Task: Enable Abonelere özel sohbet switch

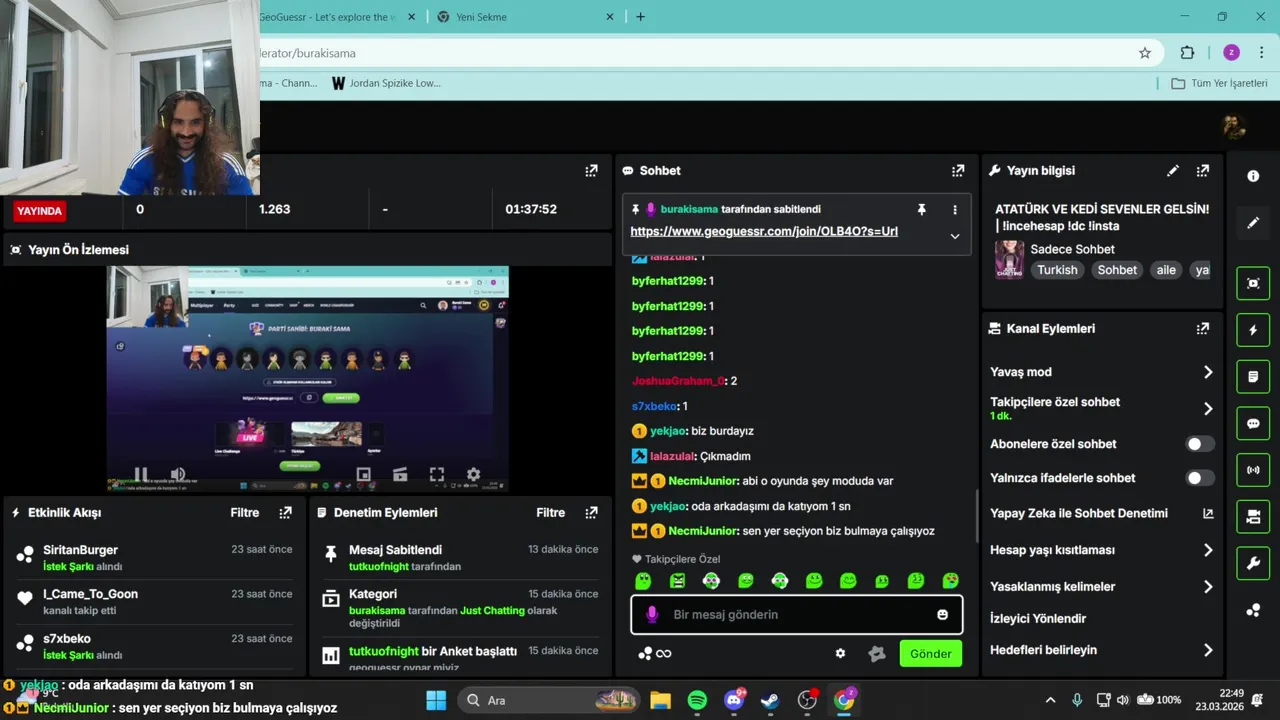Action: point(1200,444)
